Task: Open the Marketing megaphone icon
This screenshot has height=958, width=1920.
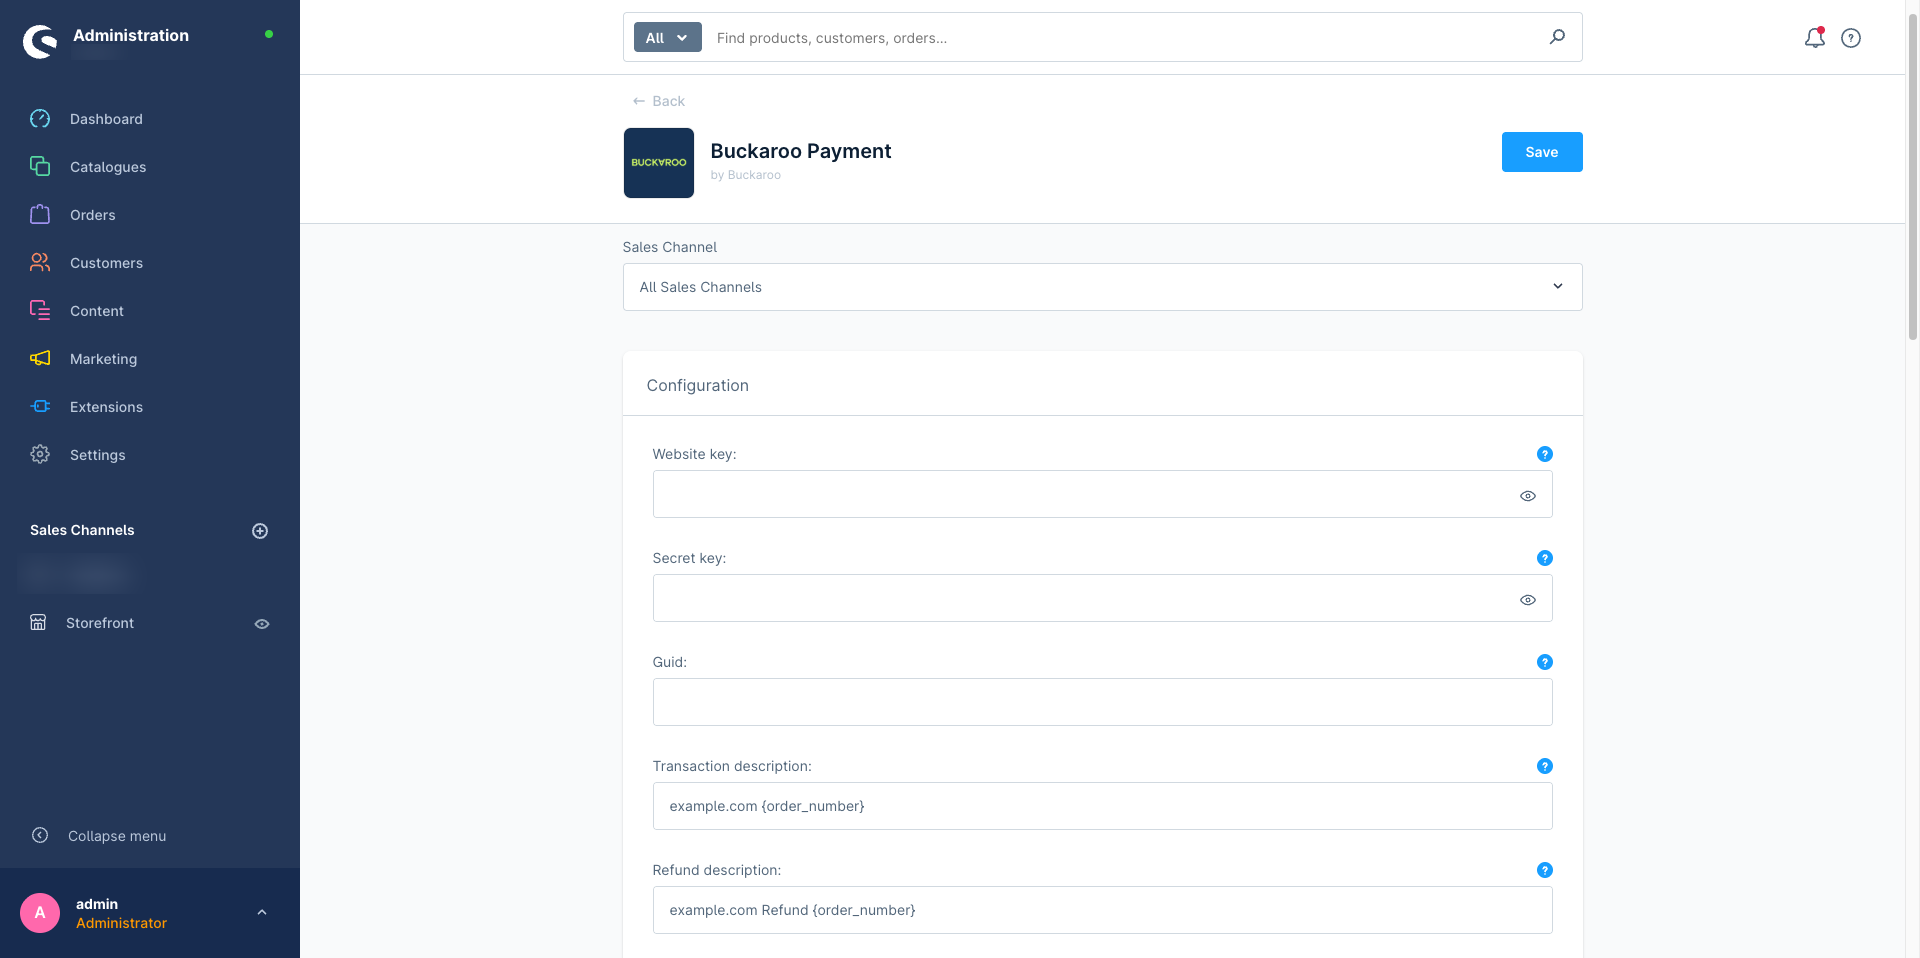Action: tap(40, 359)
